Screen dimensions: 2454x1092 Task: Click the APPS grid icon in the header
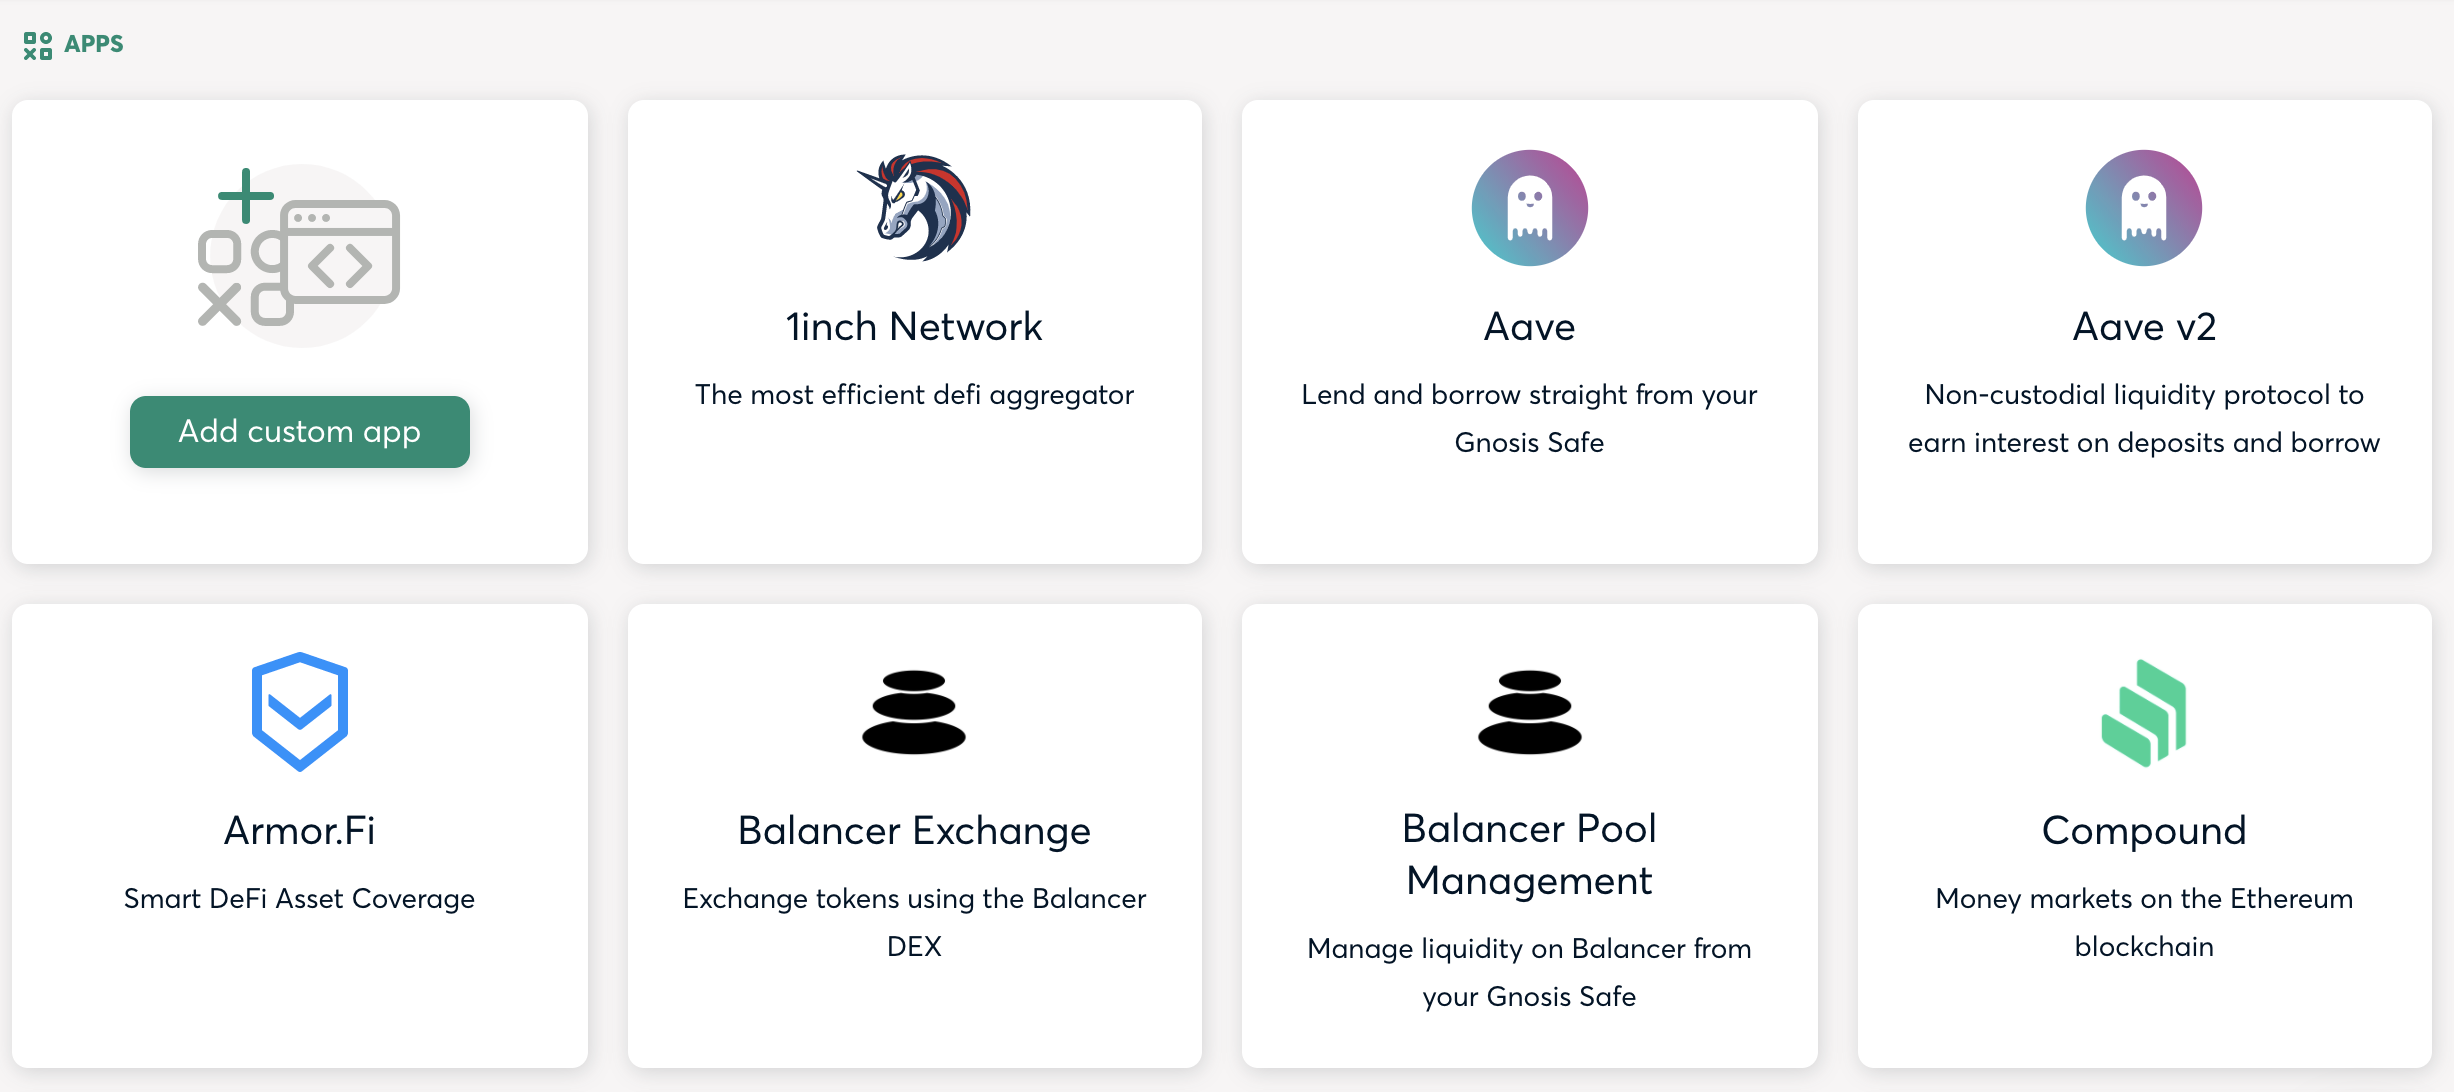pos(38,44)
